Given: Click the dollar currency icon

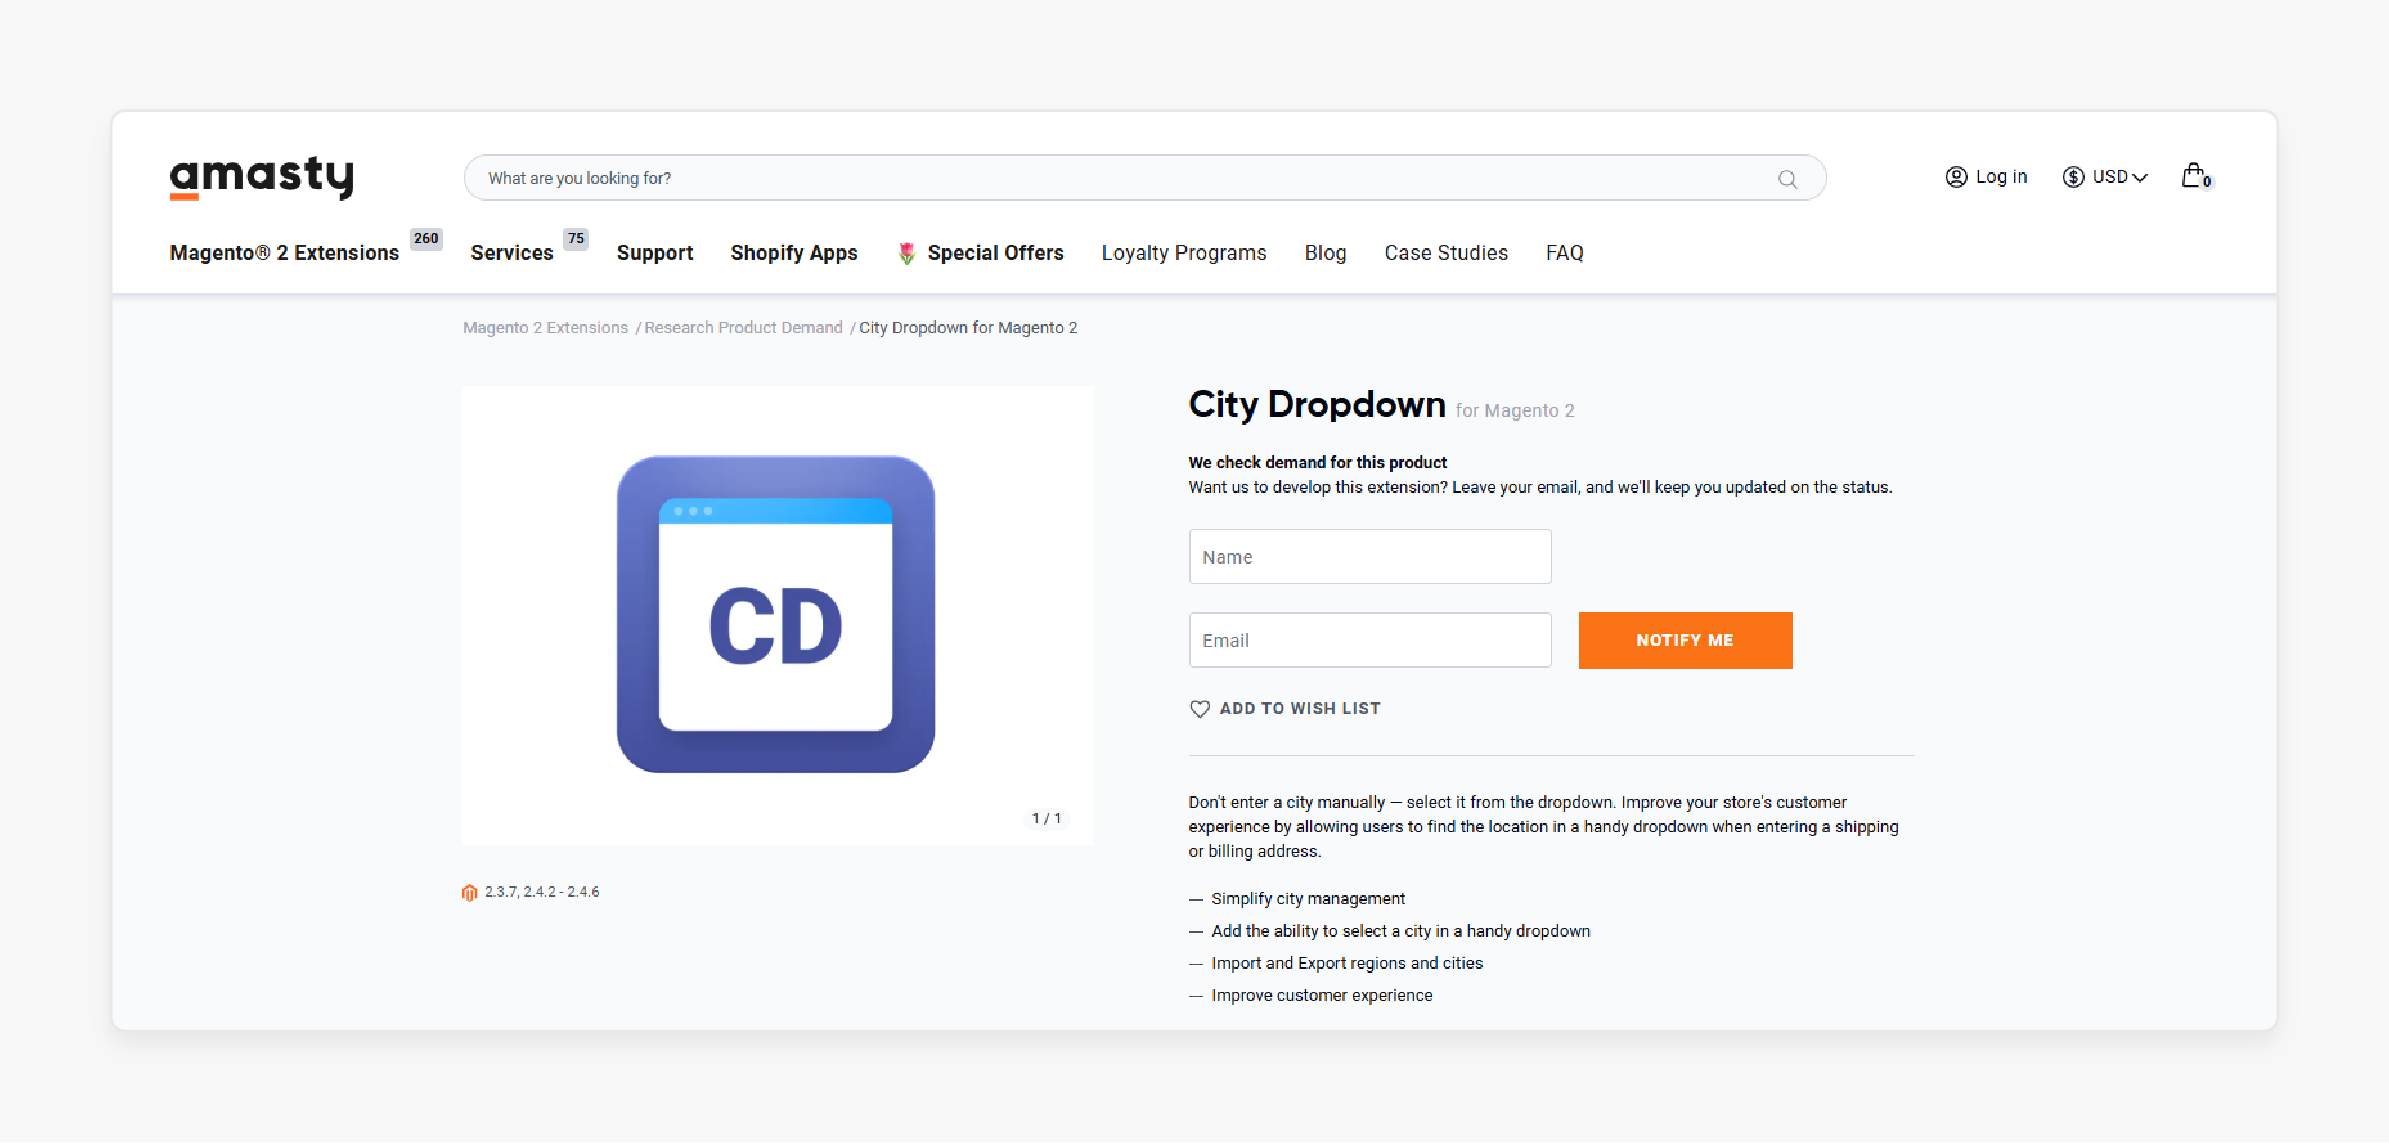Looking at the screenshot, I should click(x=2073, y=177).
